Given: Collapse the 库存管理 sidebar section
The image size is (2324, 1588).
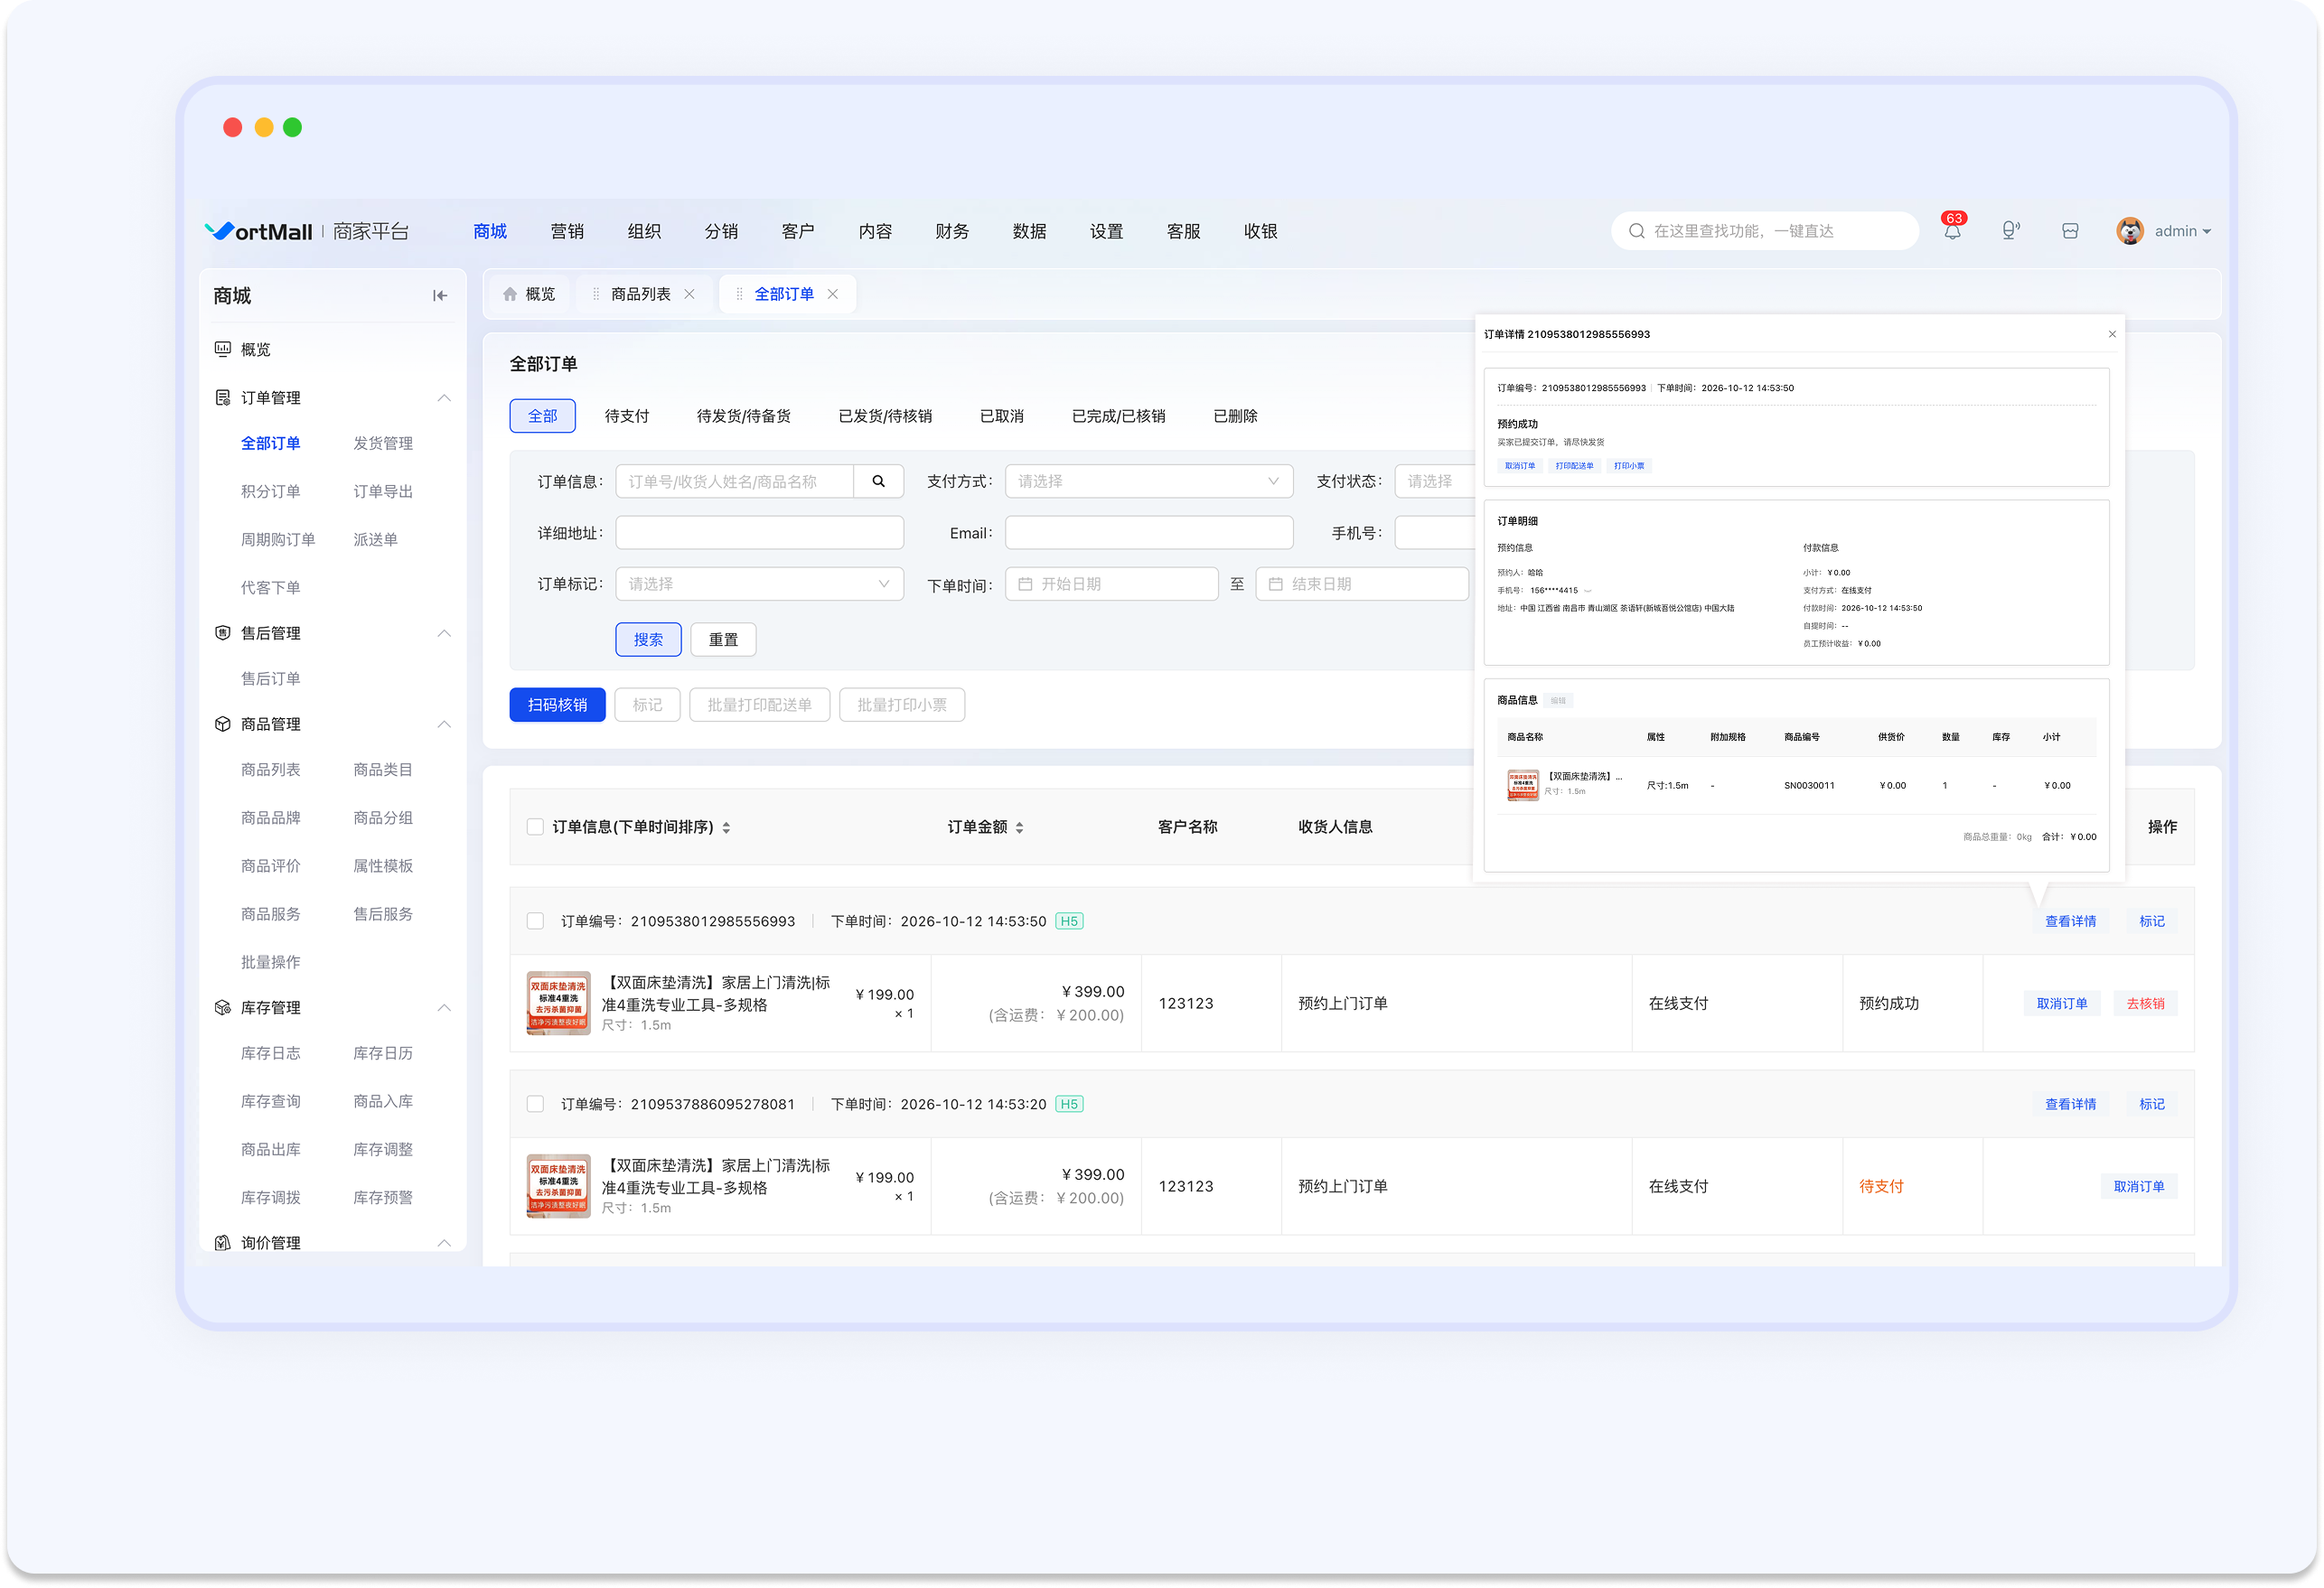Looking at the screenshot, I should click(444, 1008).
